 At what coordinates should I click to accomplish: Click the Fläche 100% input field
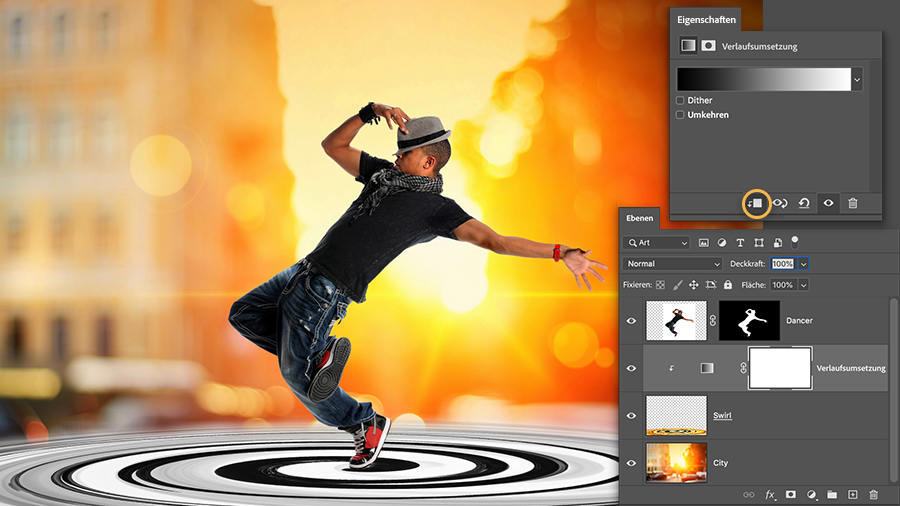coord(783,285)
